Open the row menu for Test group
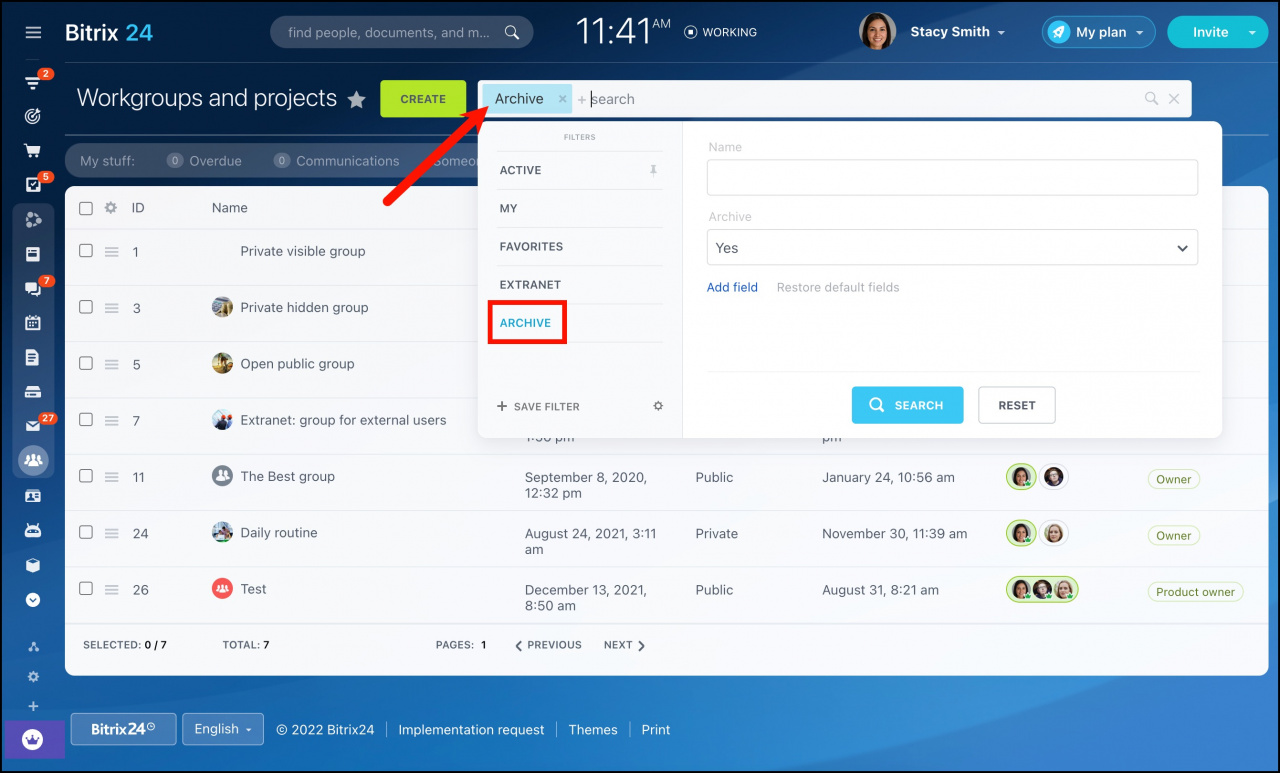This screenshot has height=773, width=1280. click(112, 589)
